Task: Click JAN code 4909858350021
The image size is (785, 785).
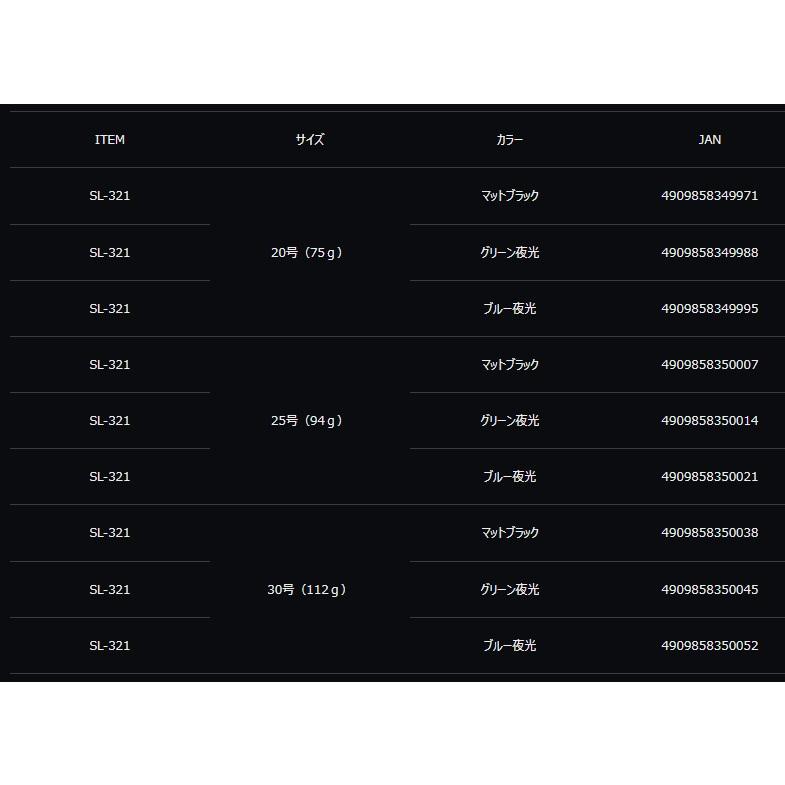Action: 710,477
